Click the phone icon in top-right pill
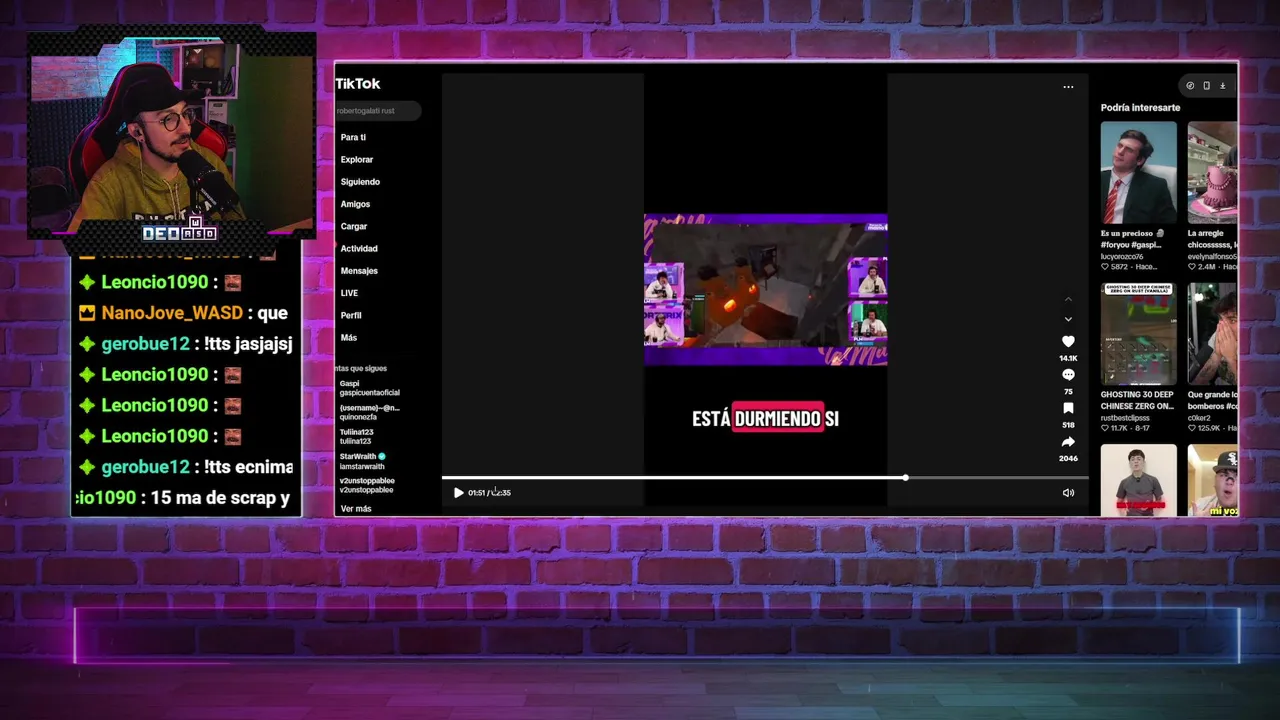1280x720 pixels. (1206, 86)
